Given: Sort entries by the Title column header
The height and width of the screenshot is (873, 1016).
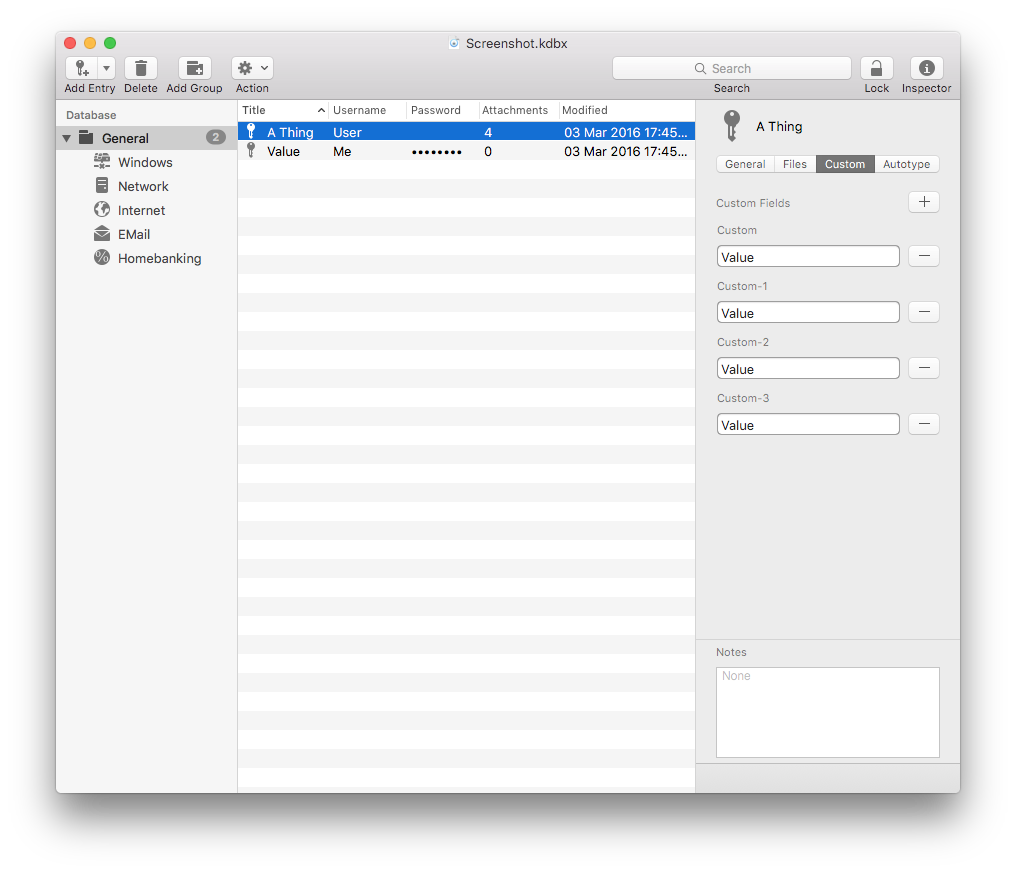Looking at the screenshot, I should point(278,110).
